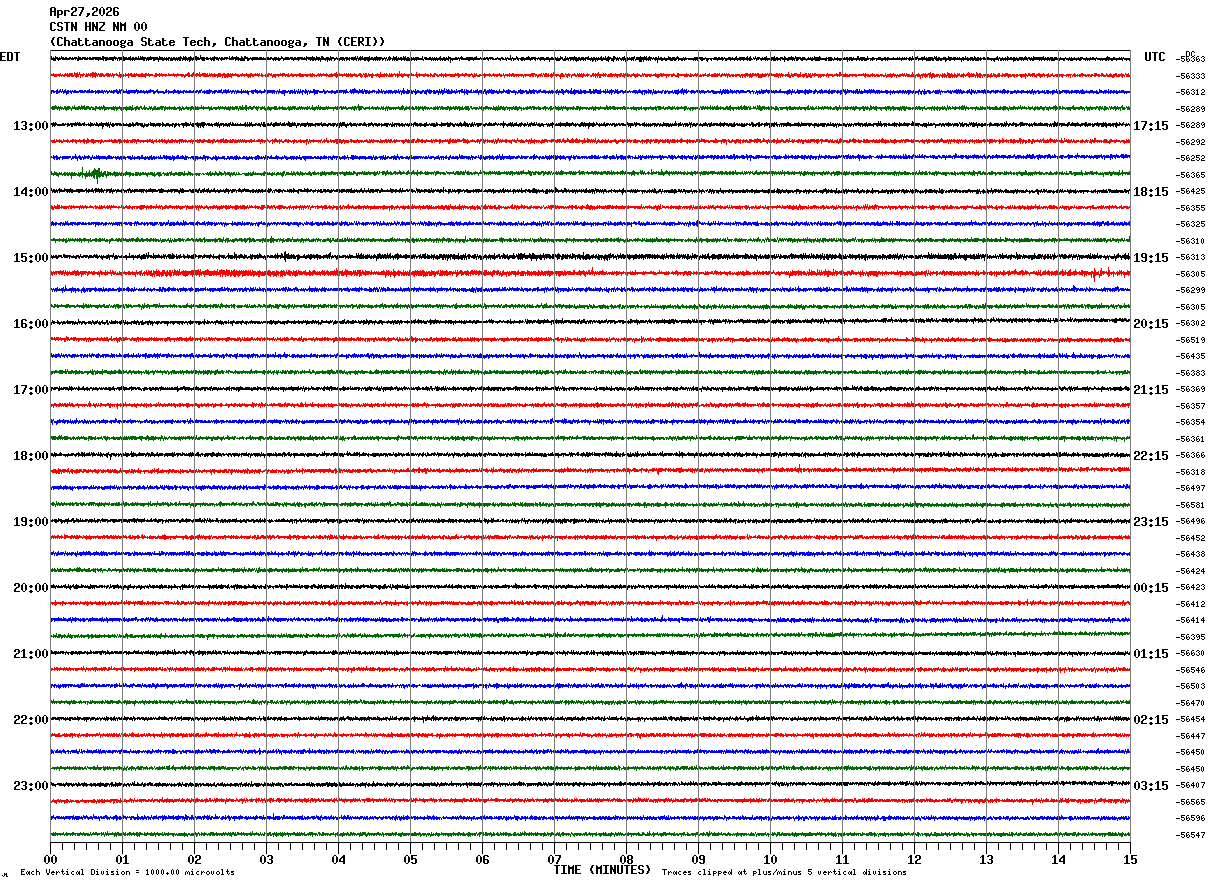Click the '20:15' UTC time label
The height and width of the screenshot is (886, 1210).
pyautogui.click(x=1151, y=324)
